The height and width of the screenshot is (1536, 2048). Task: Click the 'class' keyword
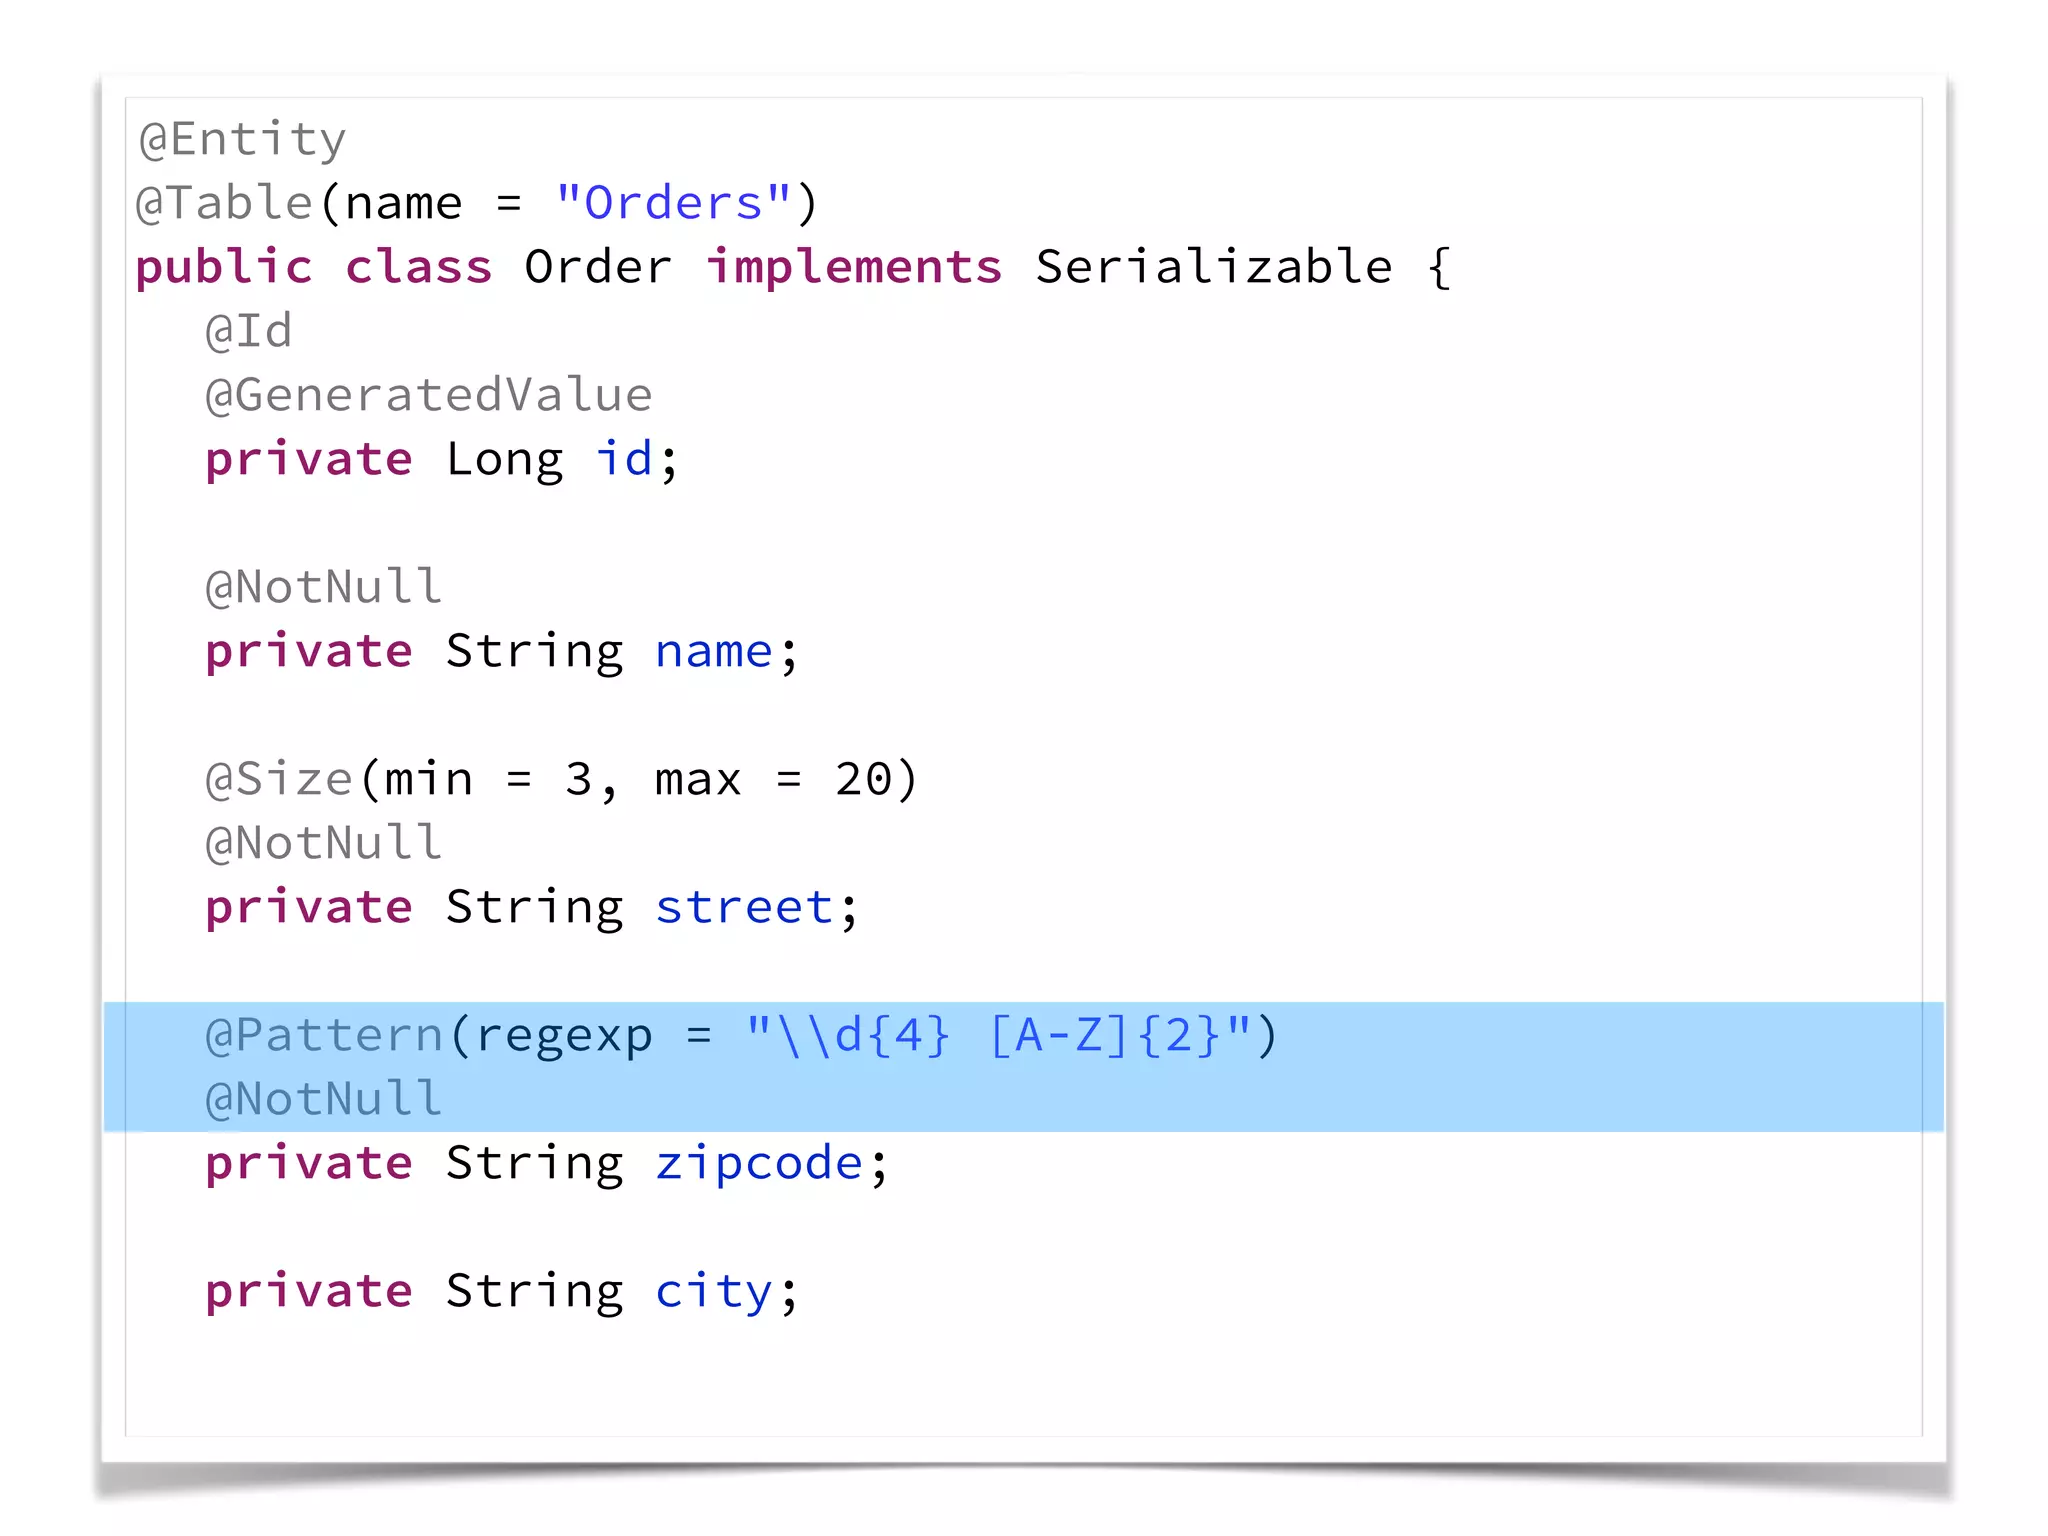(x=419, y=267)
